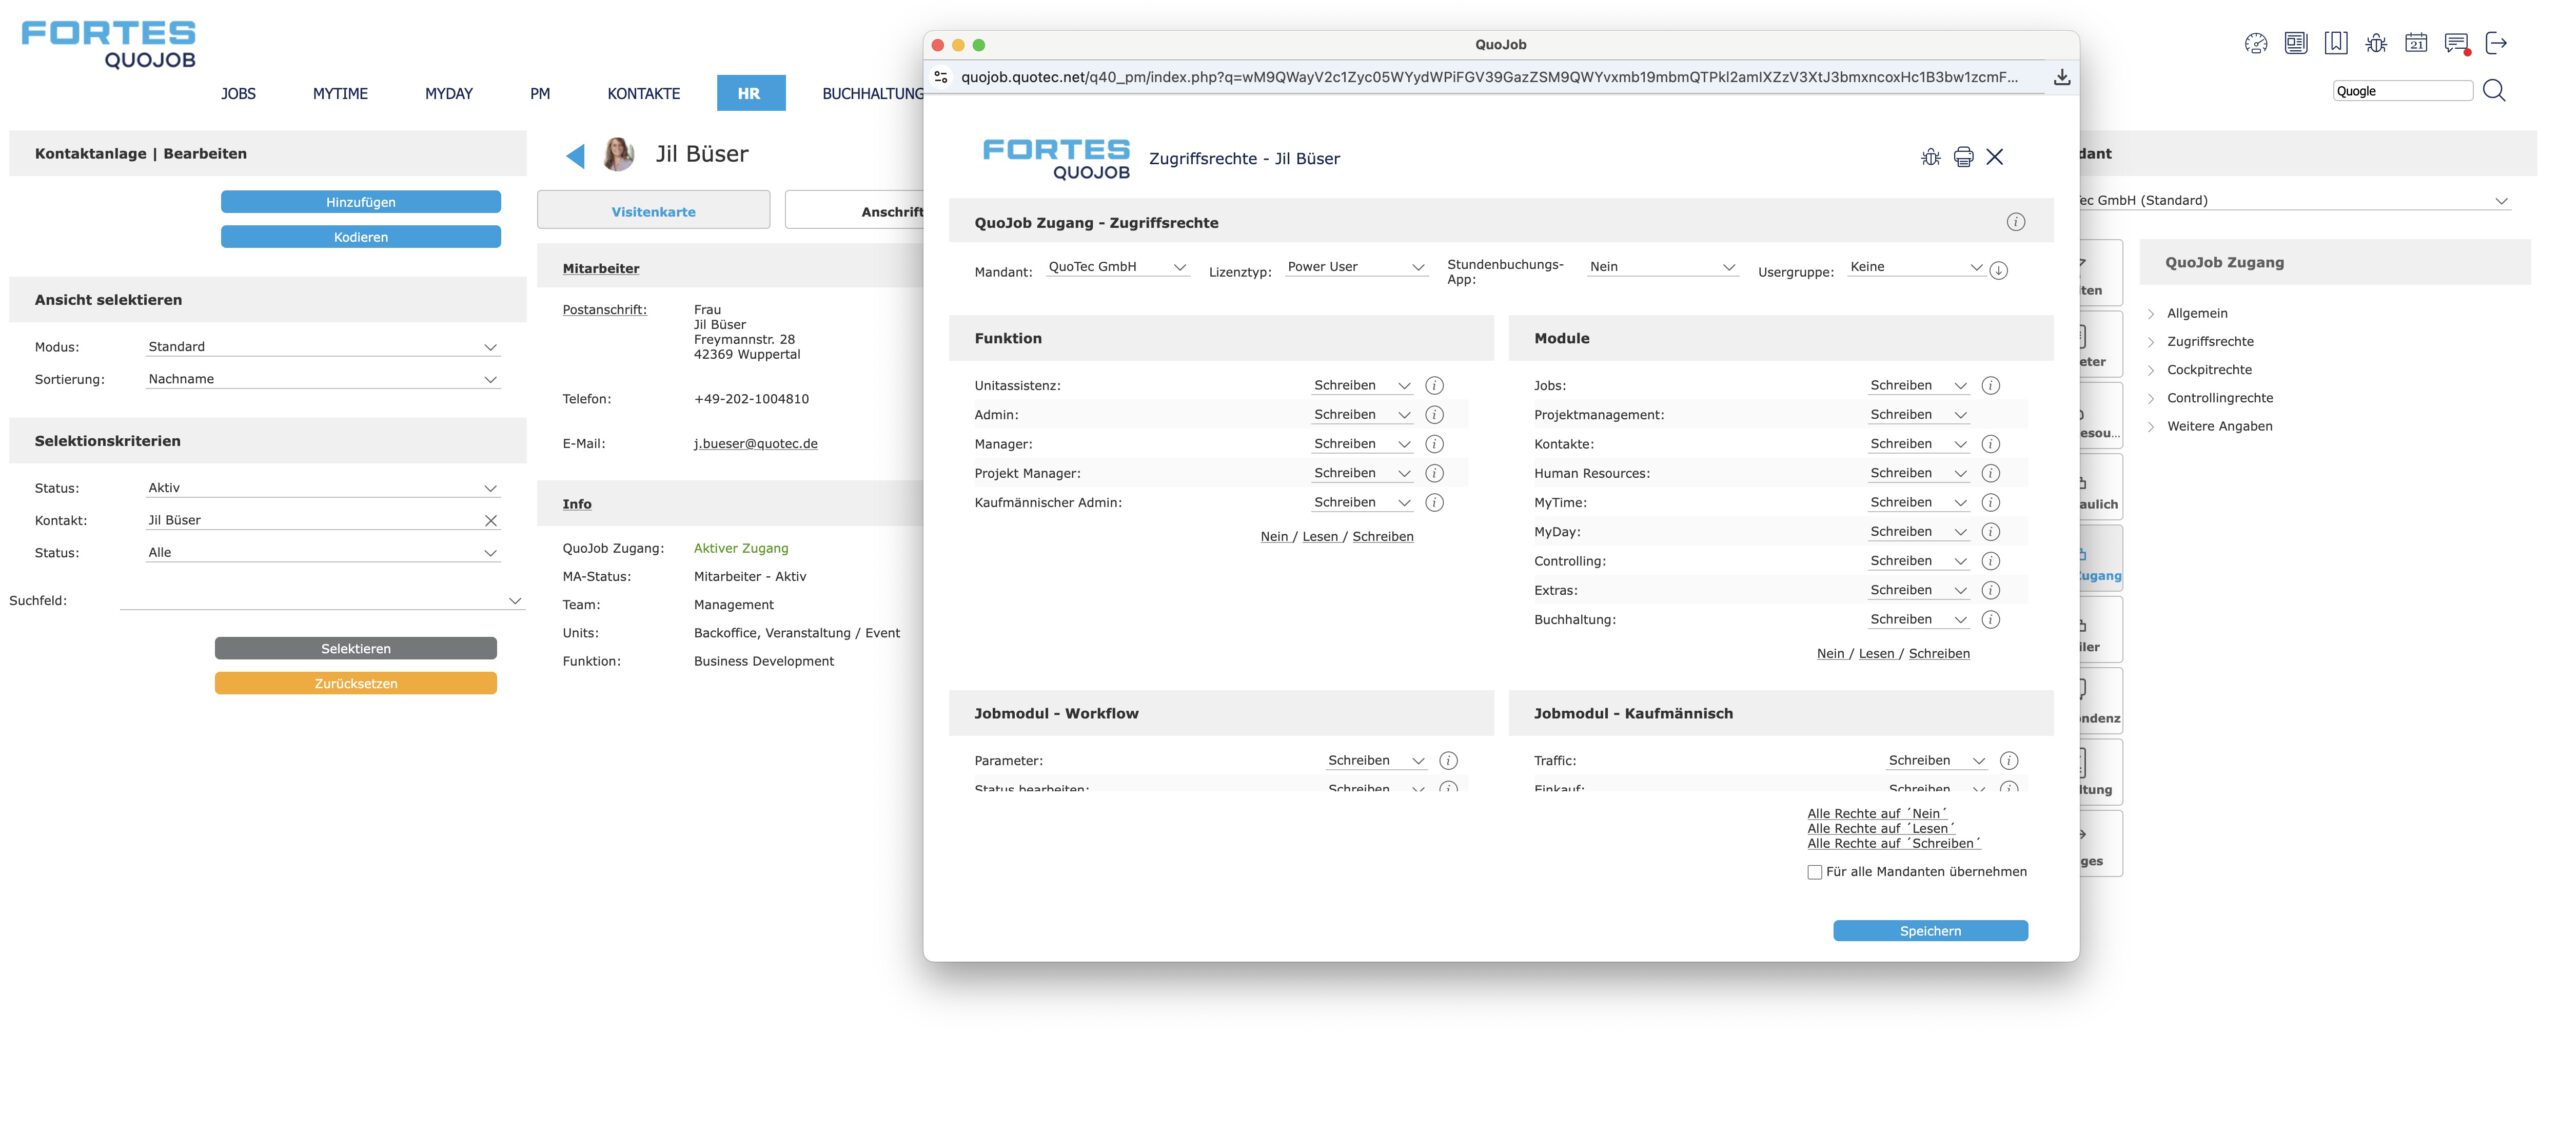Open the Visitenkarte tab
2560x1129 pixels.
[x=653, y=212]
